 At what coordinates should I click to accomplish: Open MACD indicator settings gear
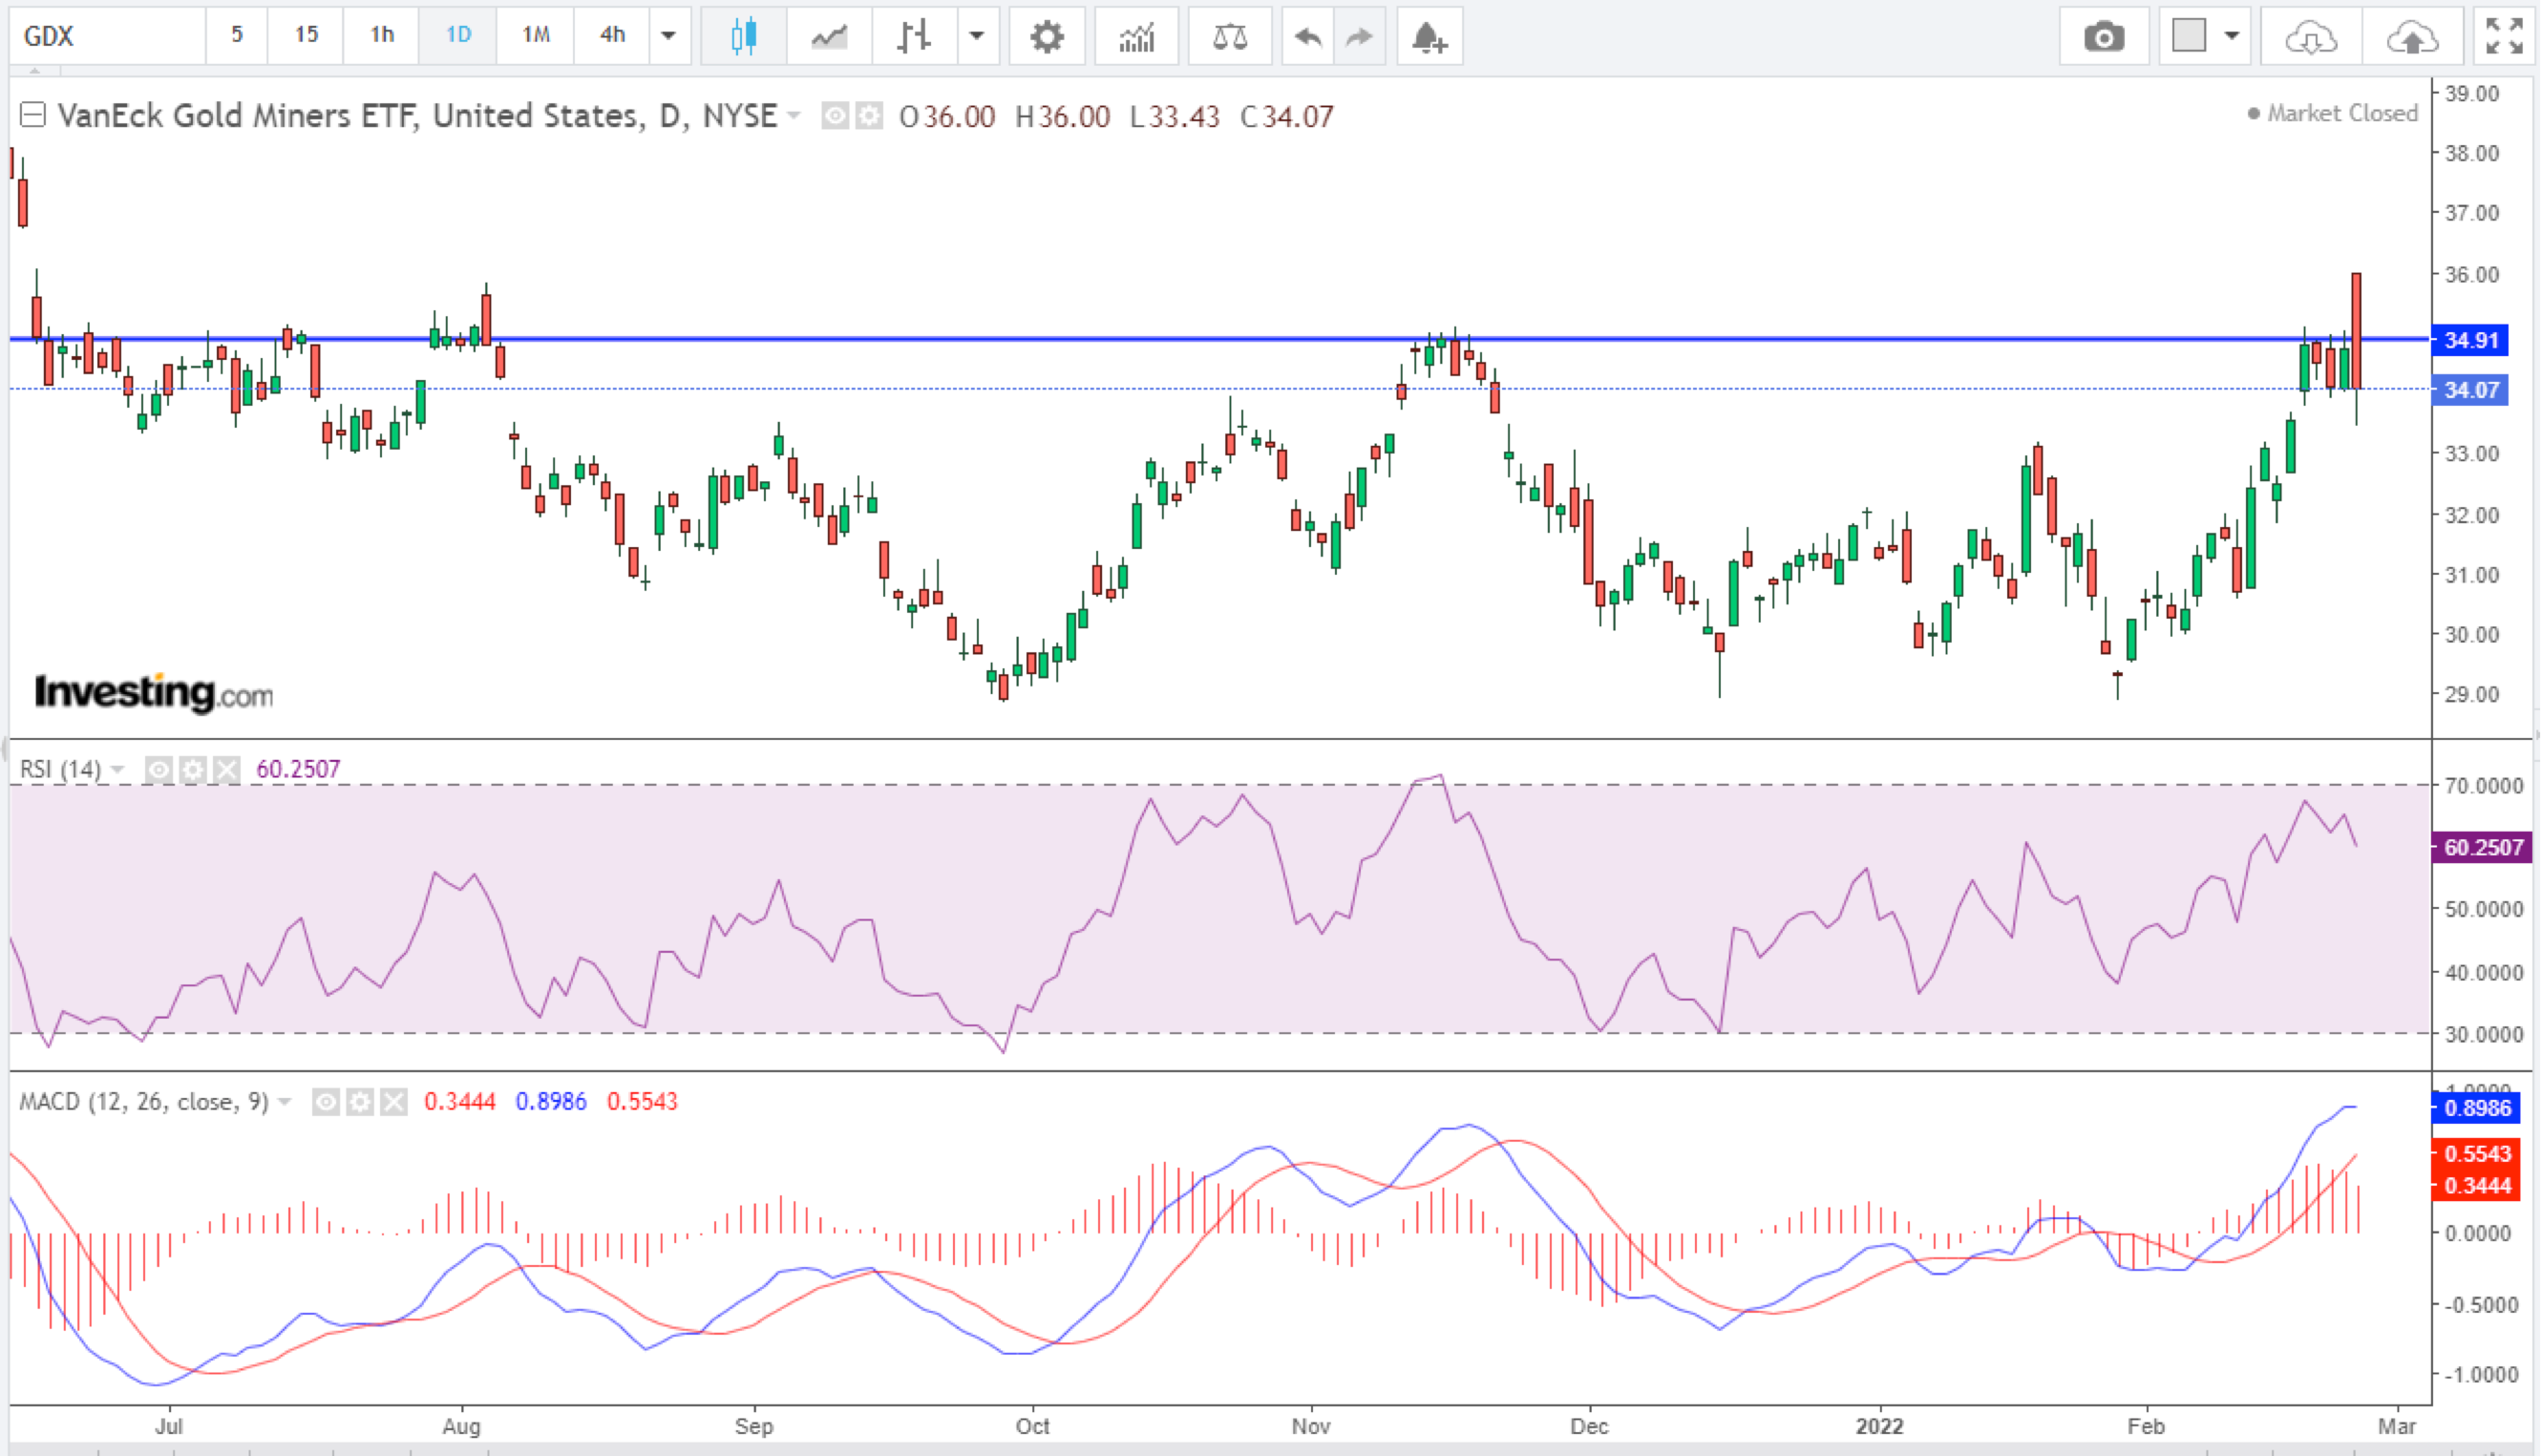[x=360, y=1102]
